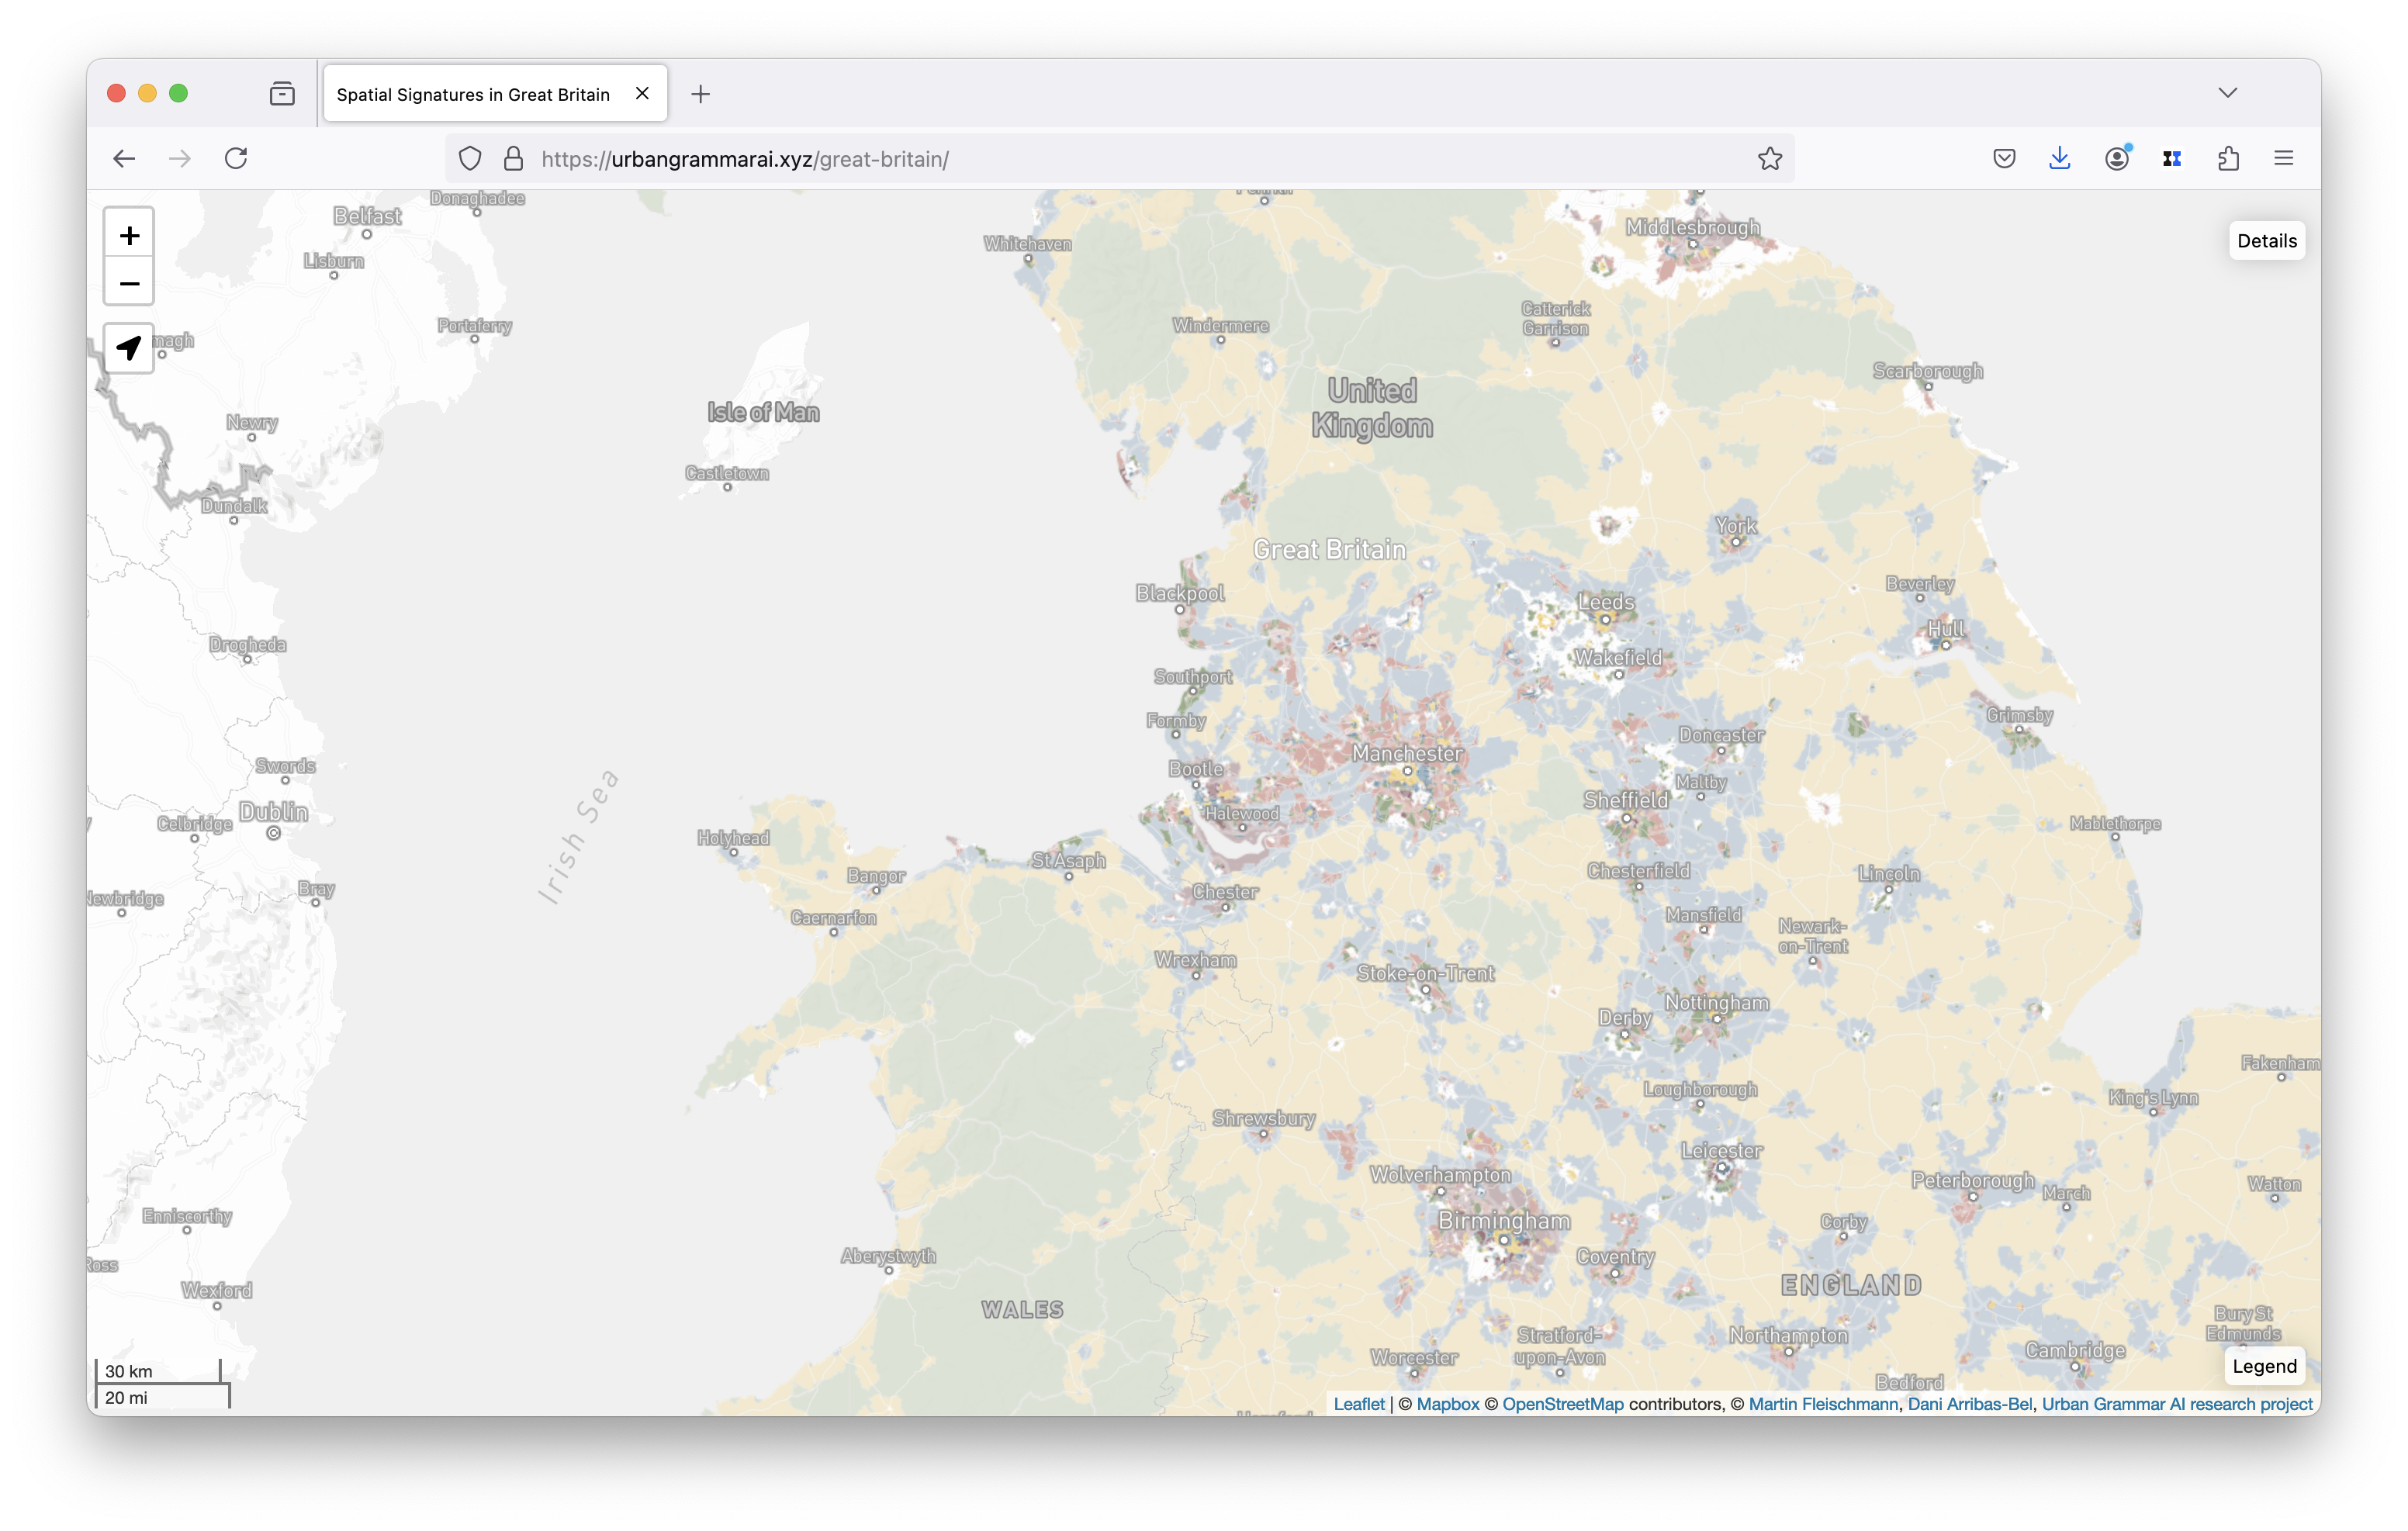Screen dimensions: 2408x1531
Task: Save page to Pocket
Action: pos(2003,159)
